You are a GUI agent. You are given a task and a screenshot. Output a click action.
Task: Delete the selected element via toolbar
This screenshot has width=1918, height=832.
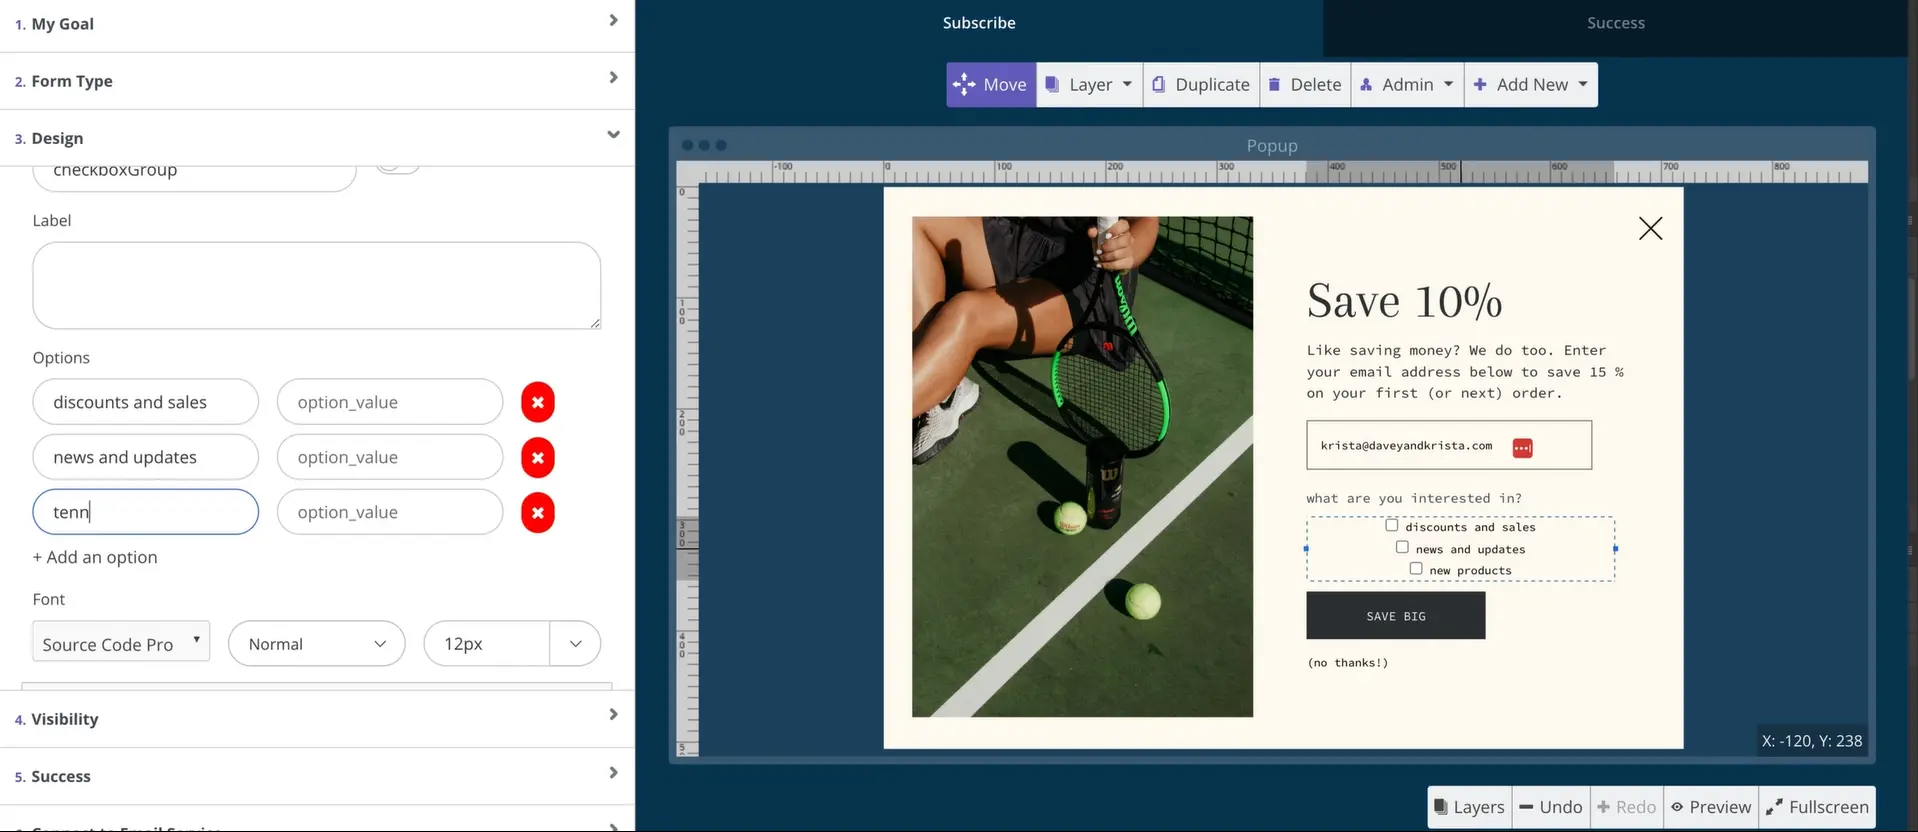pyautogui.click(x=1305, y=85)
